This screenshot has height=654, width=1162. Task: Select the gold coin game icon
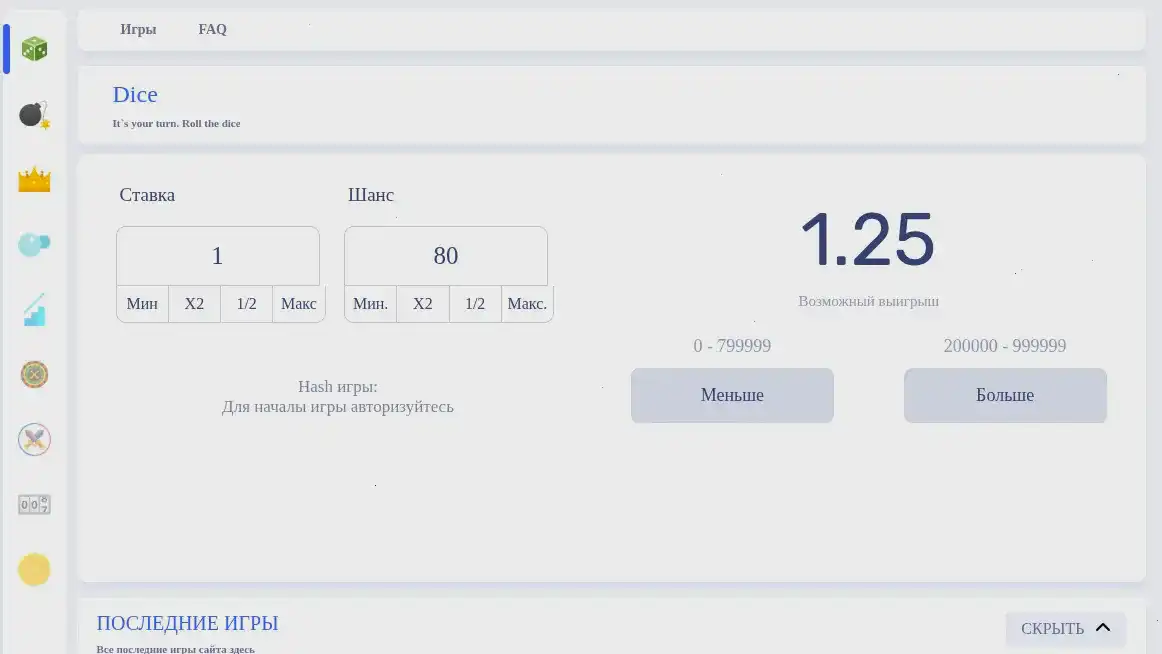point(34,569)
